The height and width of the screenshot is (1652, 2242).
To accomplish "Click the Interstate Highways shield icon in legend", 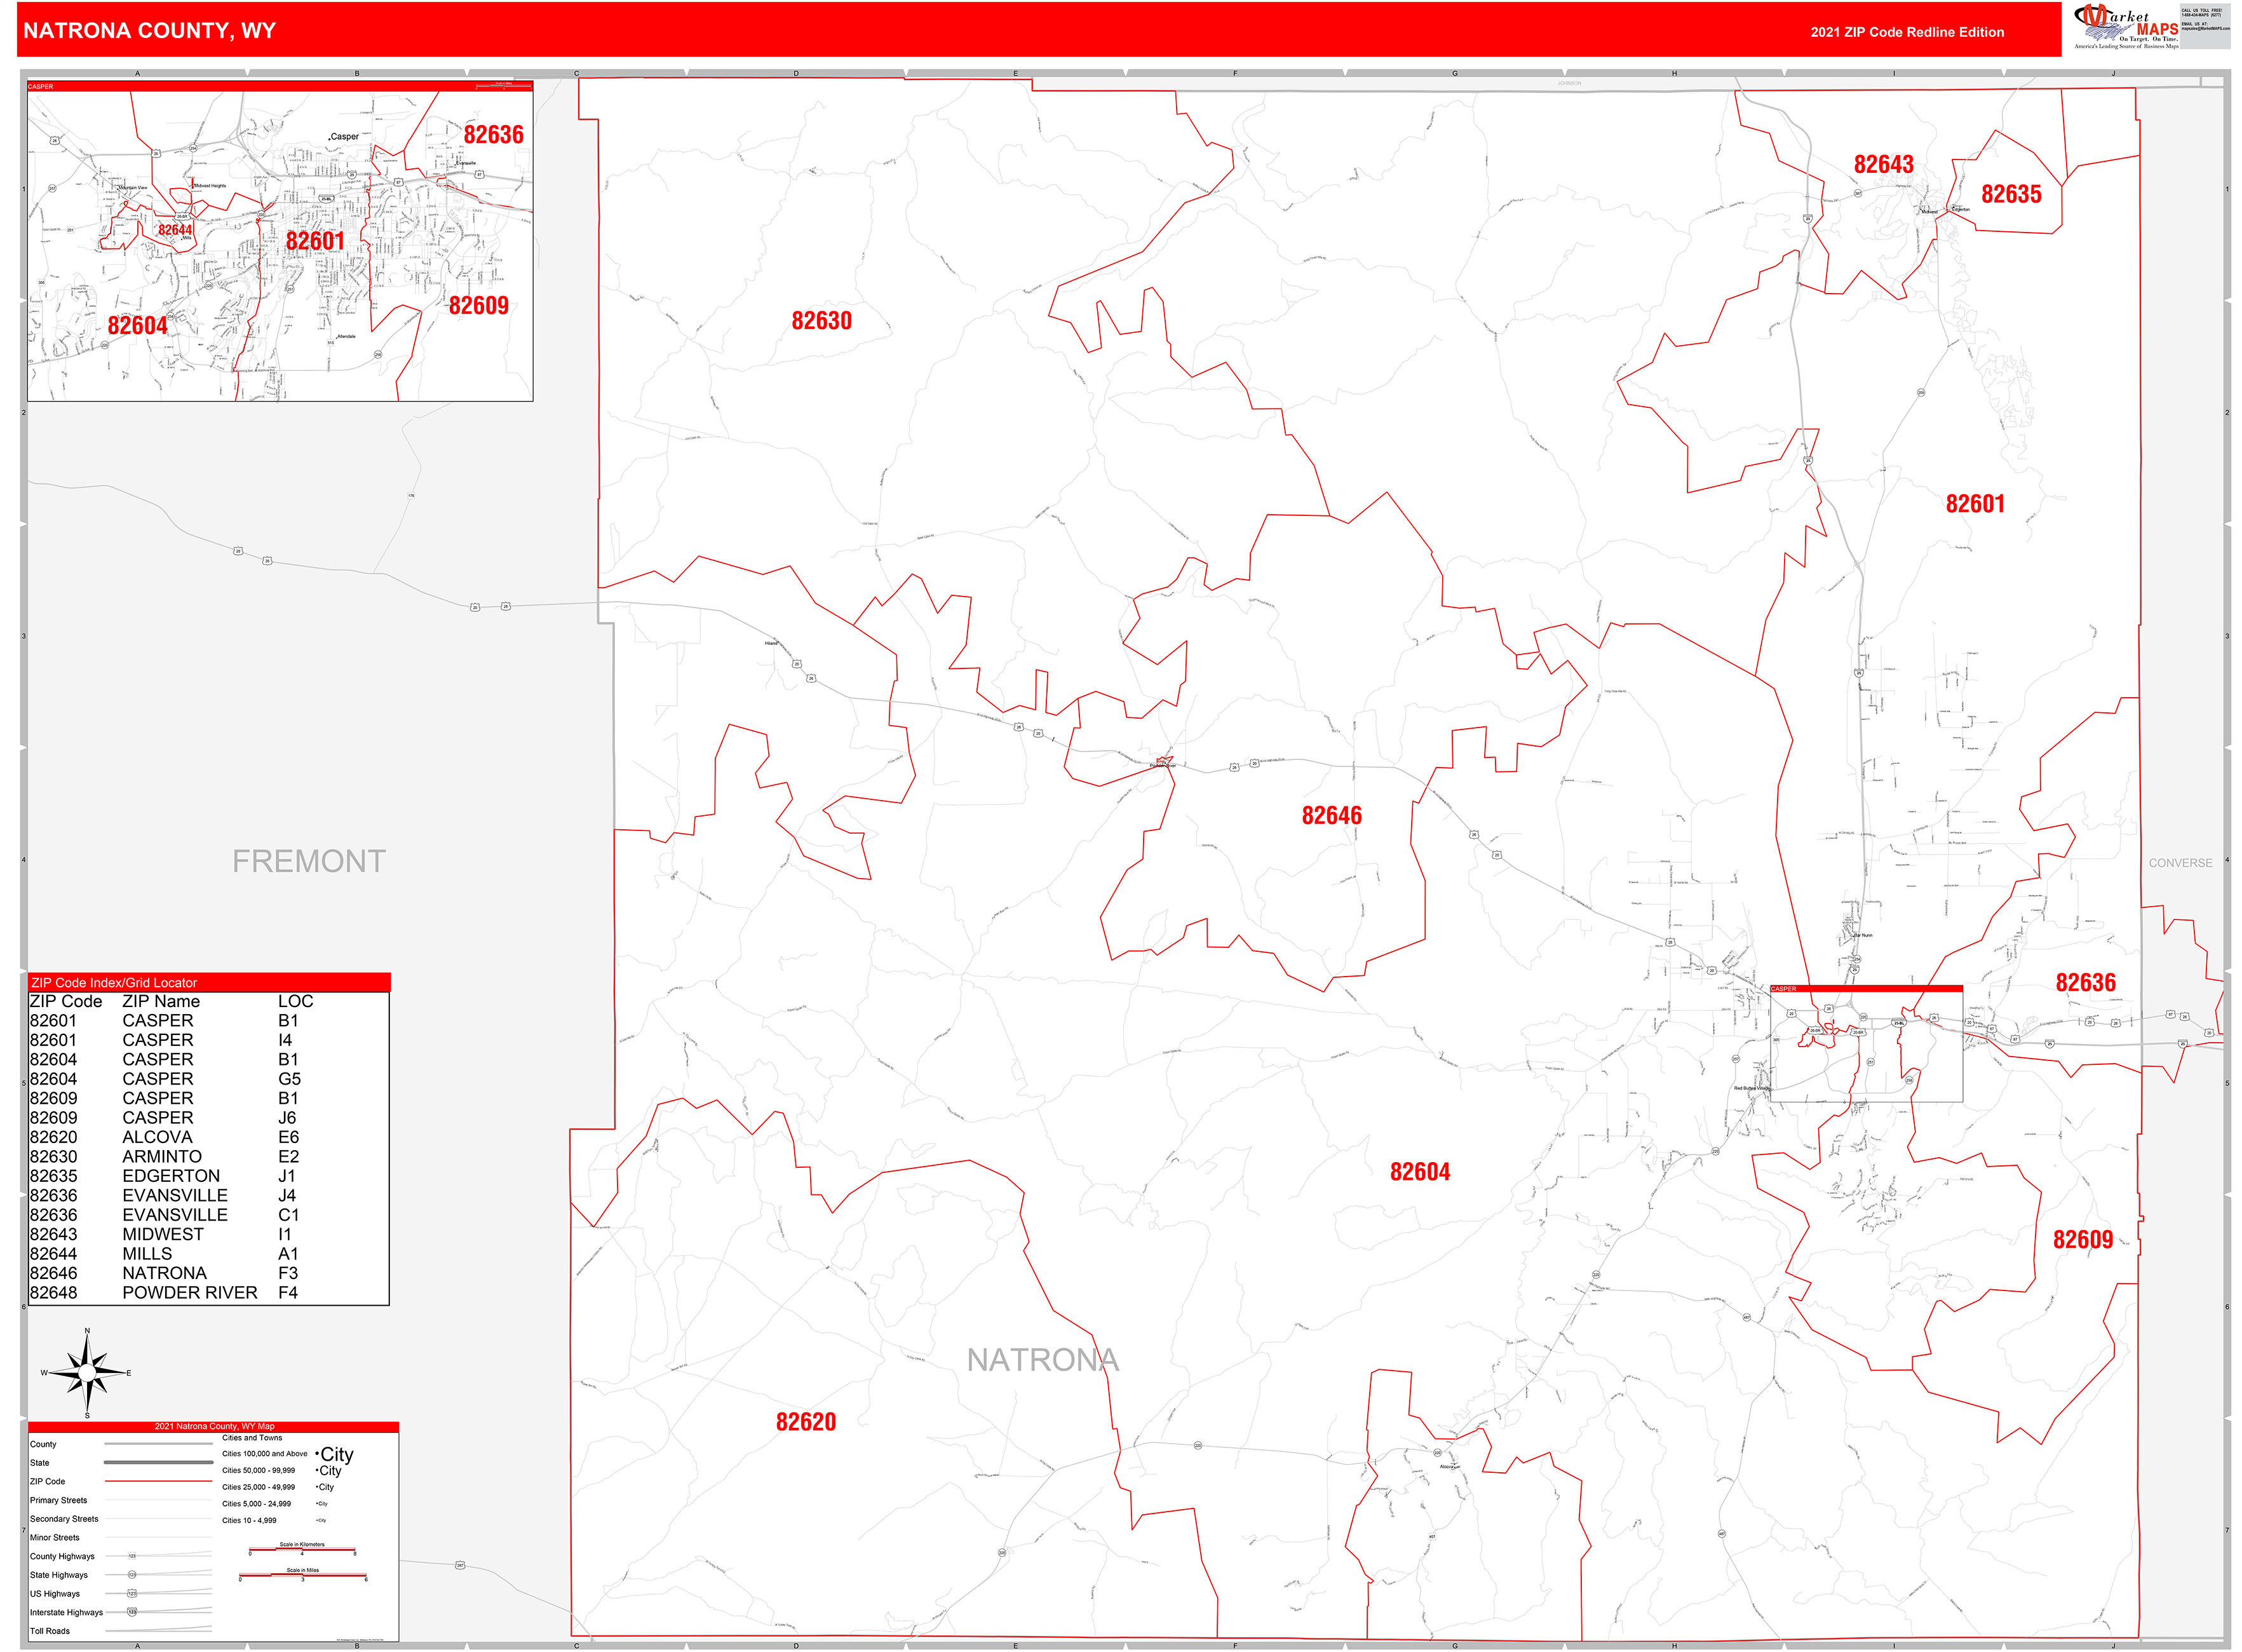I will point(132,1612).
